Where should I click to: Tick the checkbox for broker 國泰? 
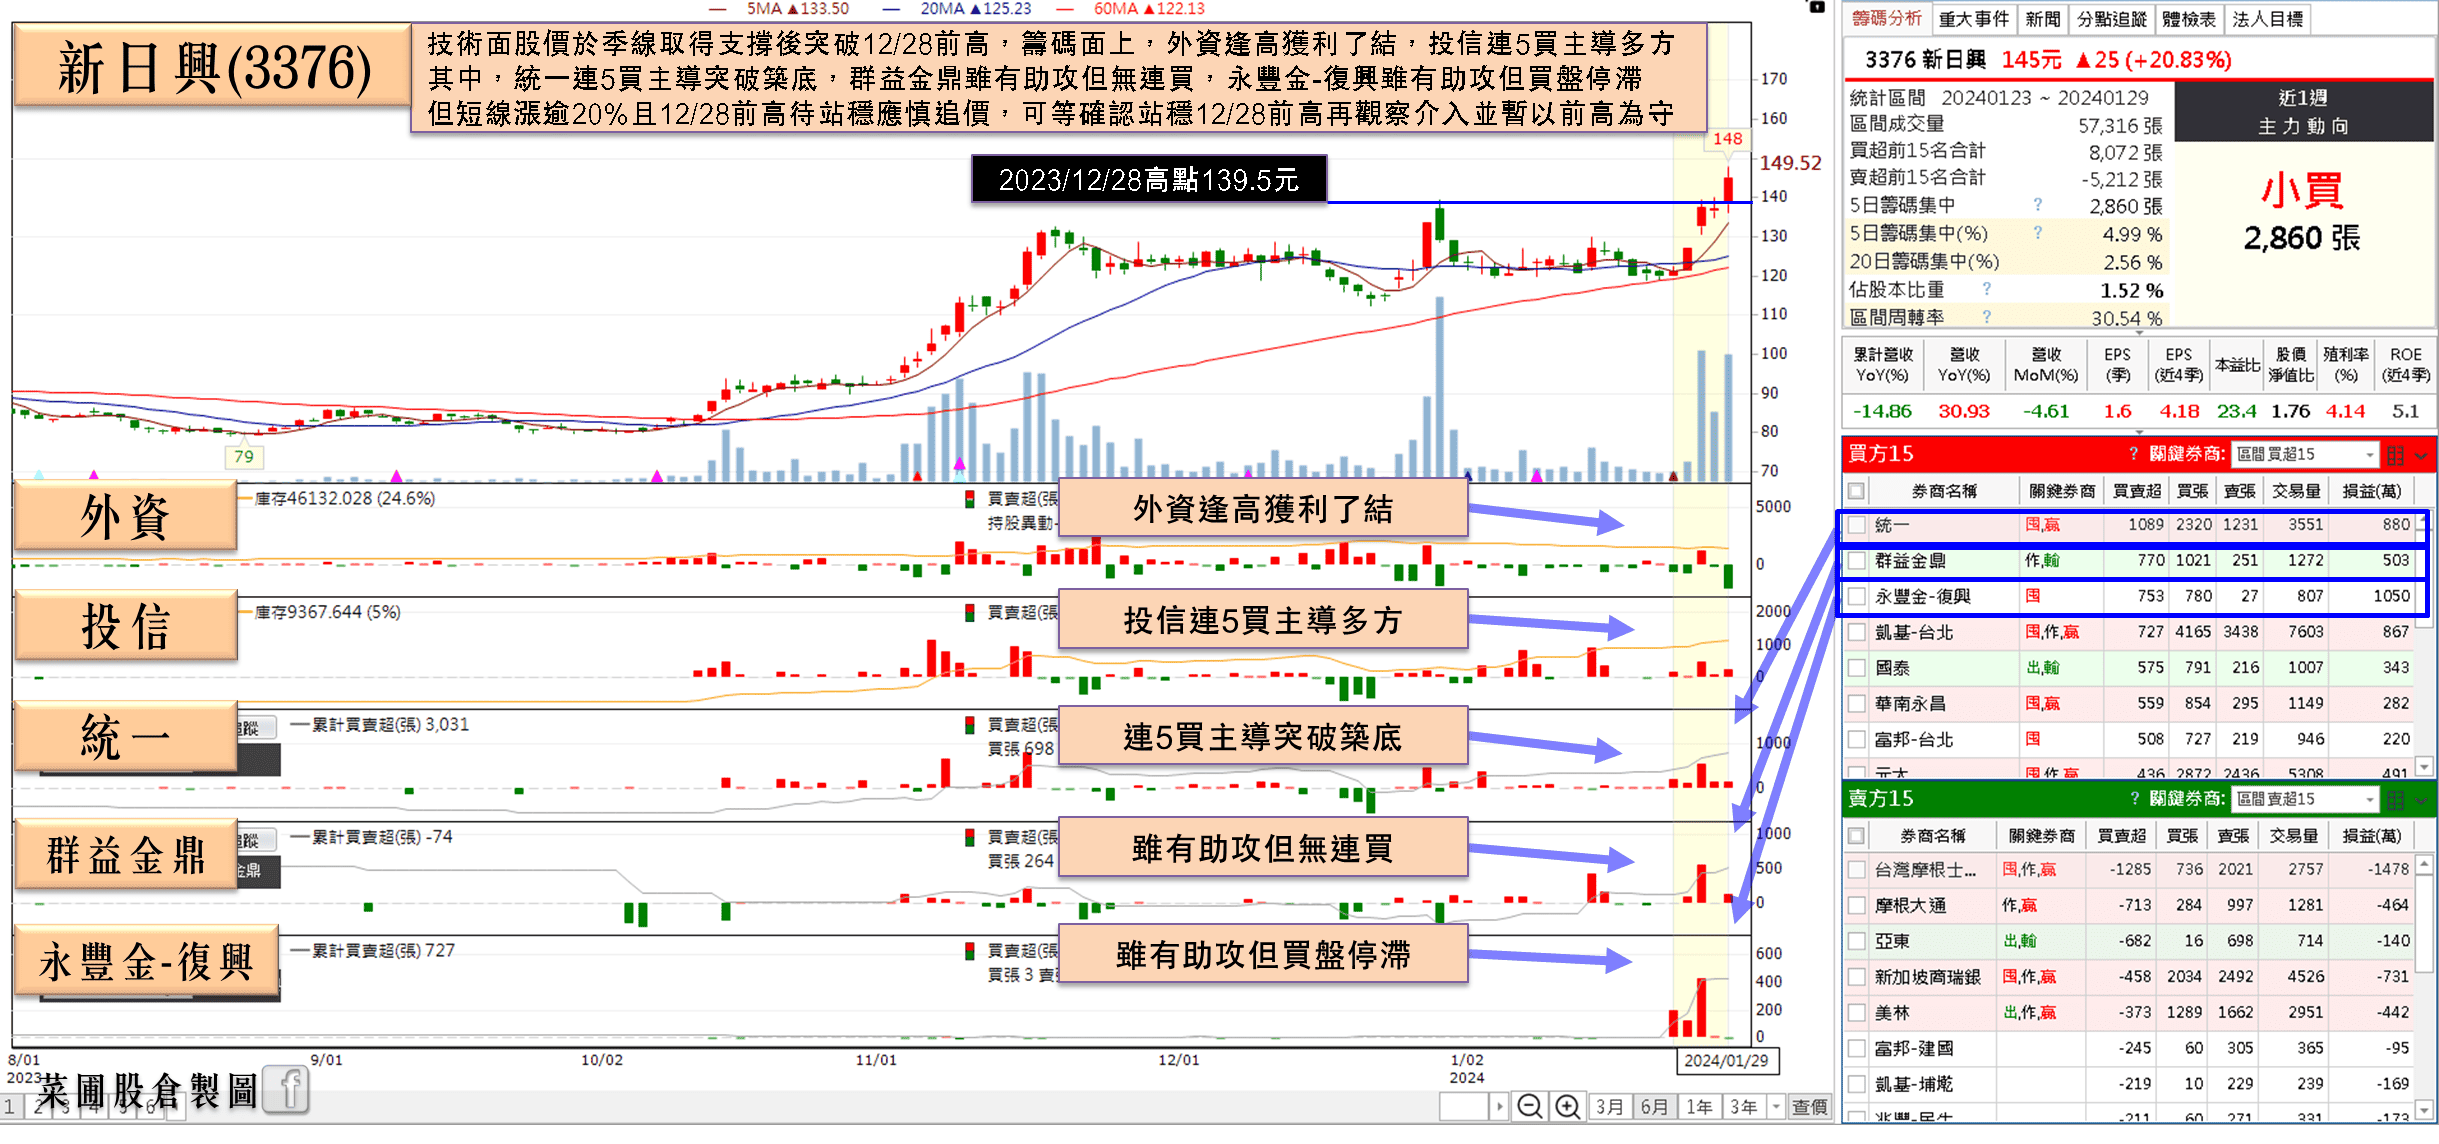coord(1857,668)
